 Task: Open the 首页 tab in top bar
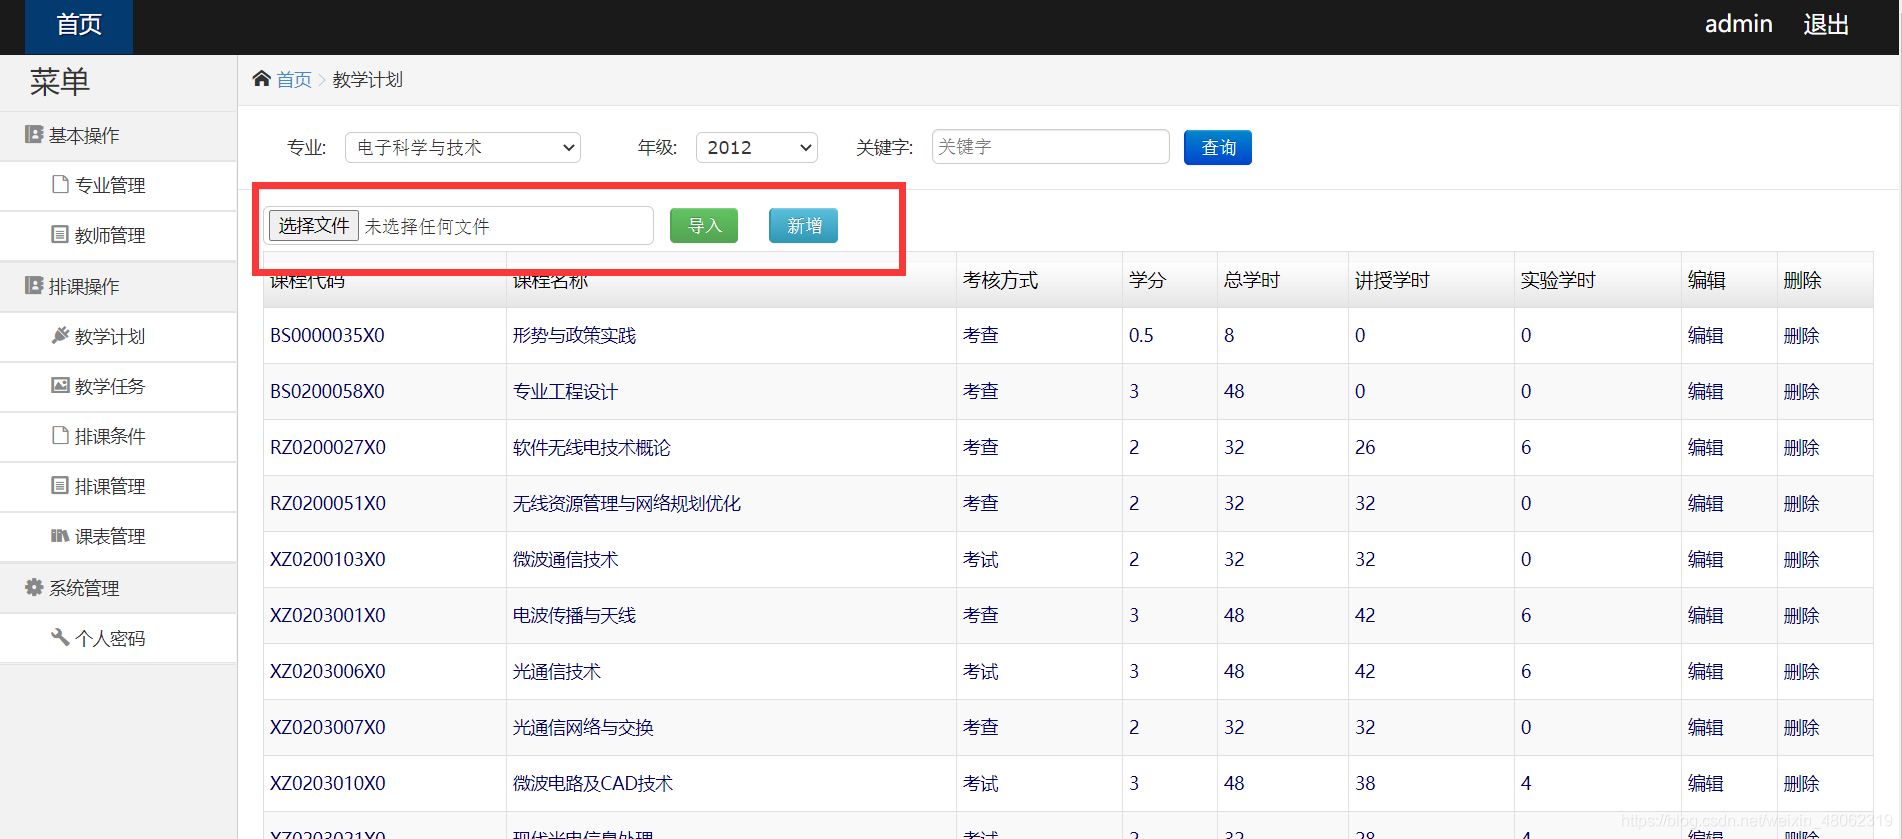click(x=79, y=26)
